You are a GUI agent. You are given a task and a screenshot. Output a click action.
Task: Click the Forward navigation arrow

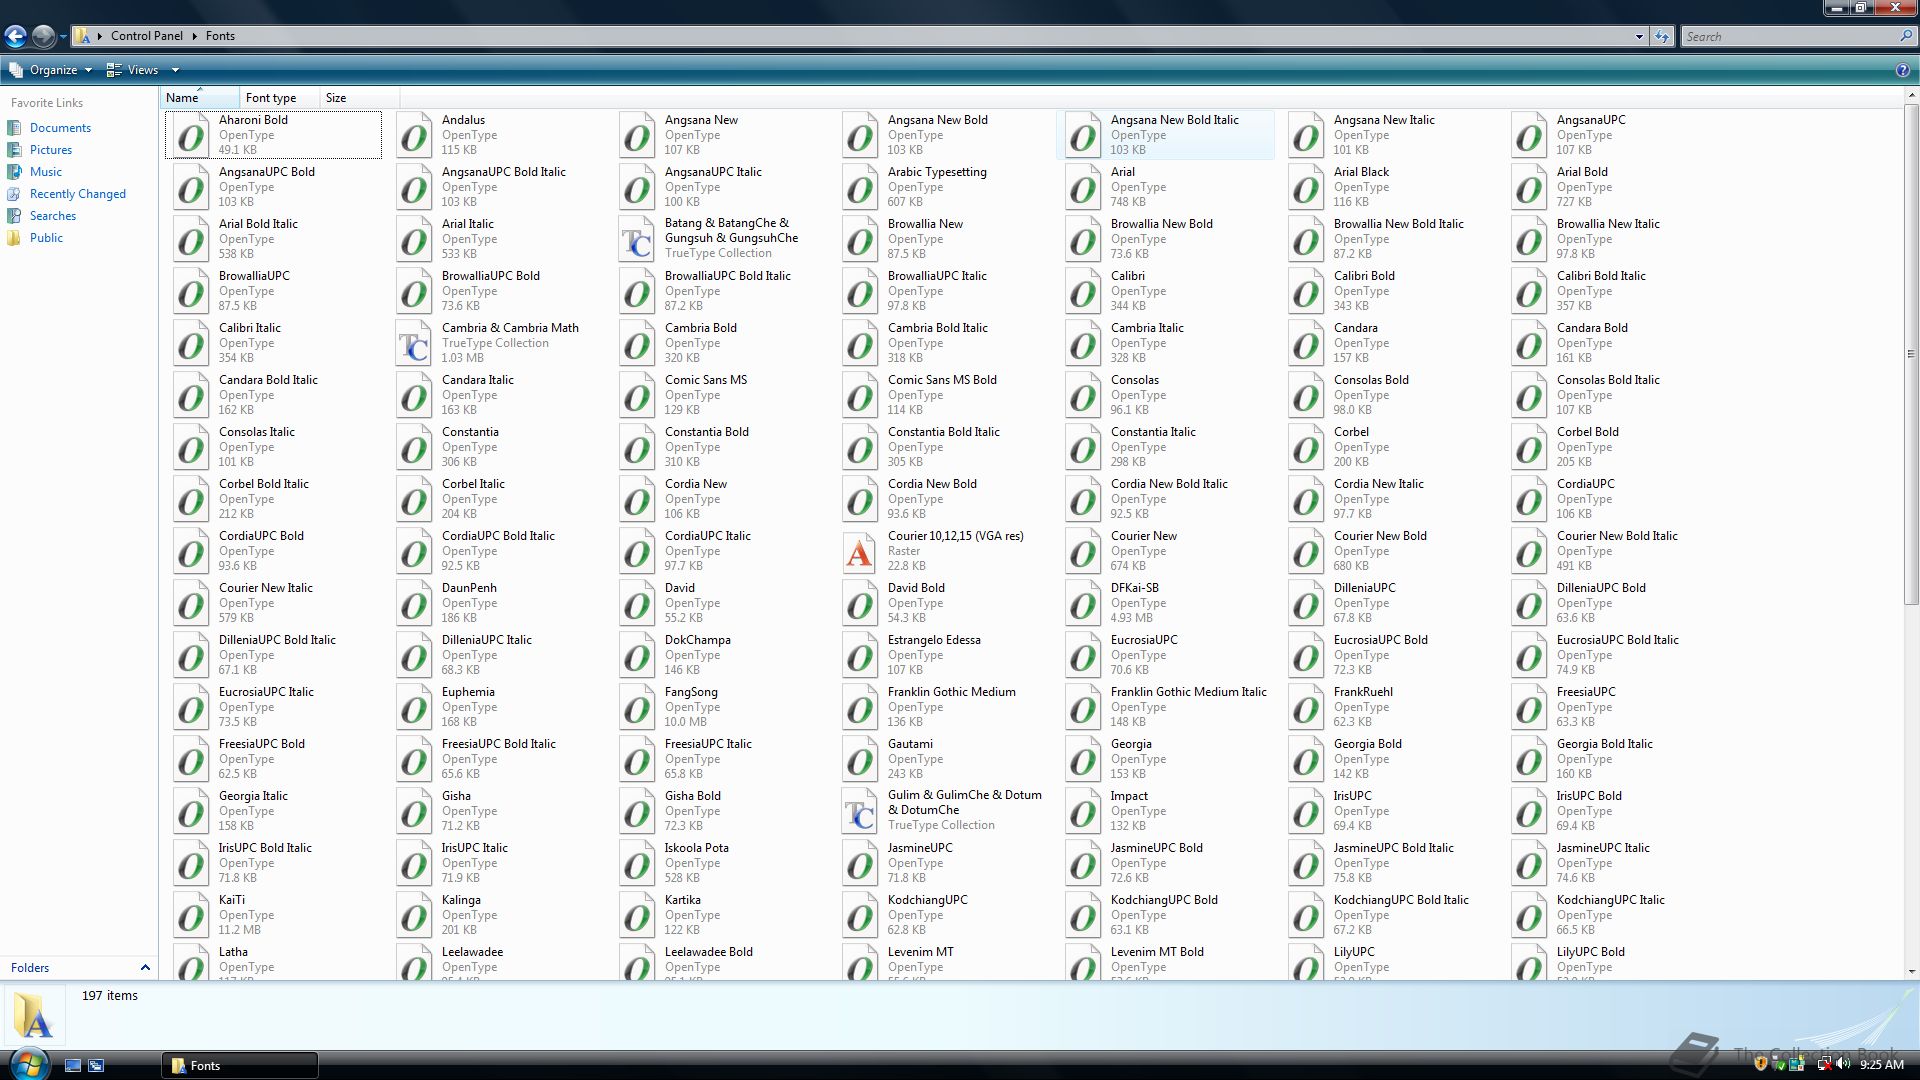43,36
